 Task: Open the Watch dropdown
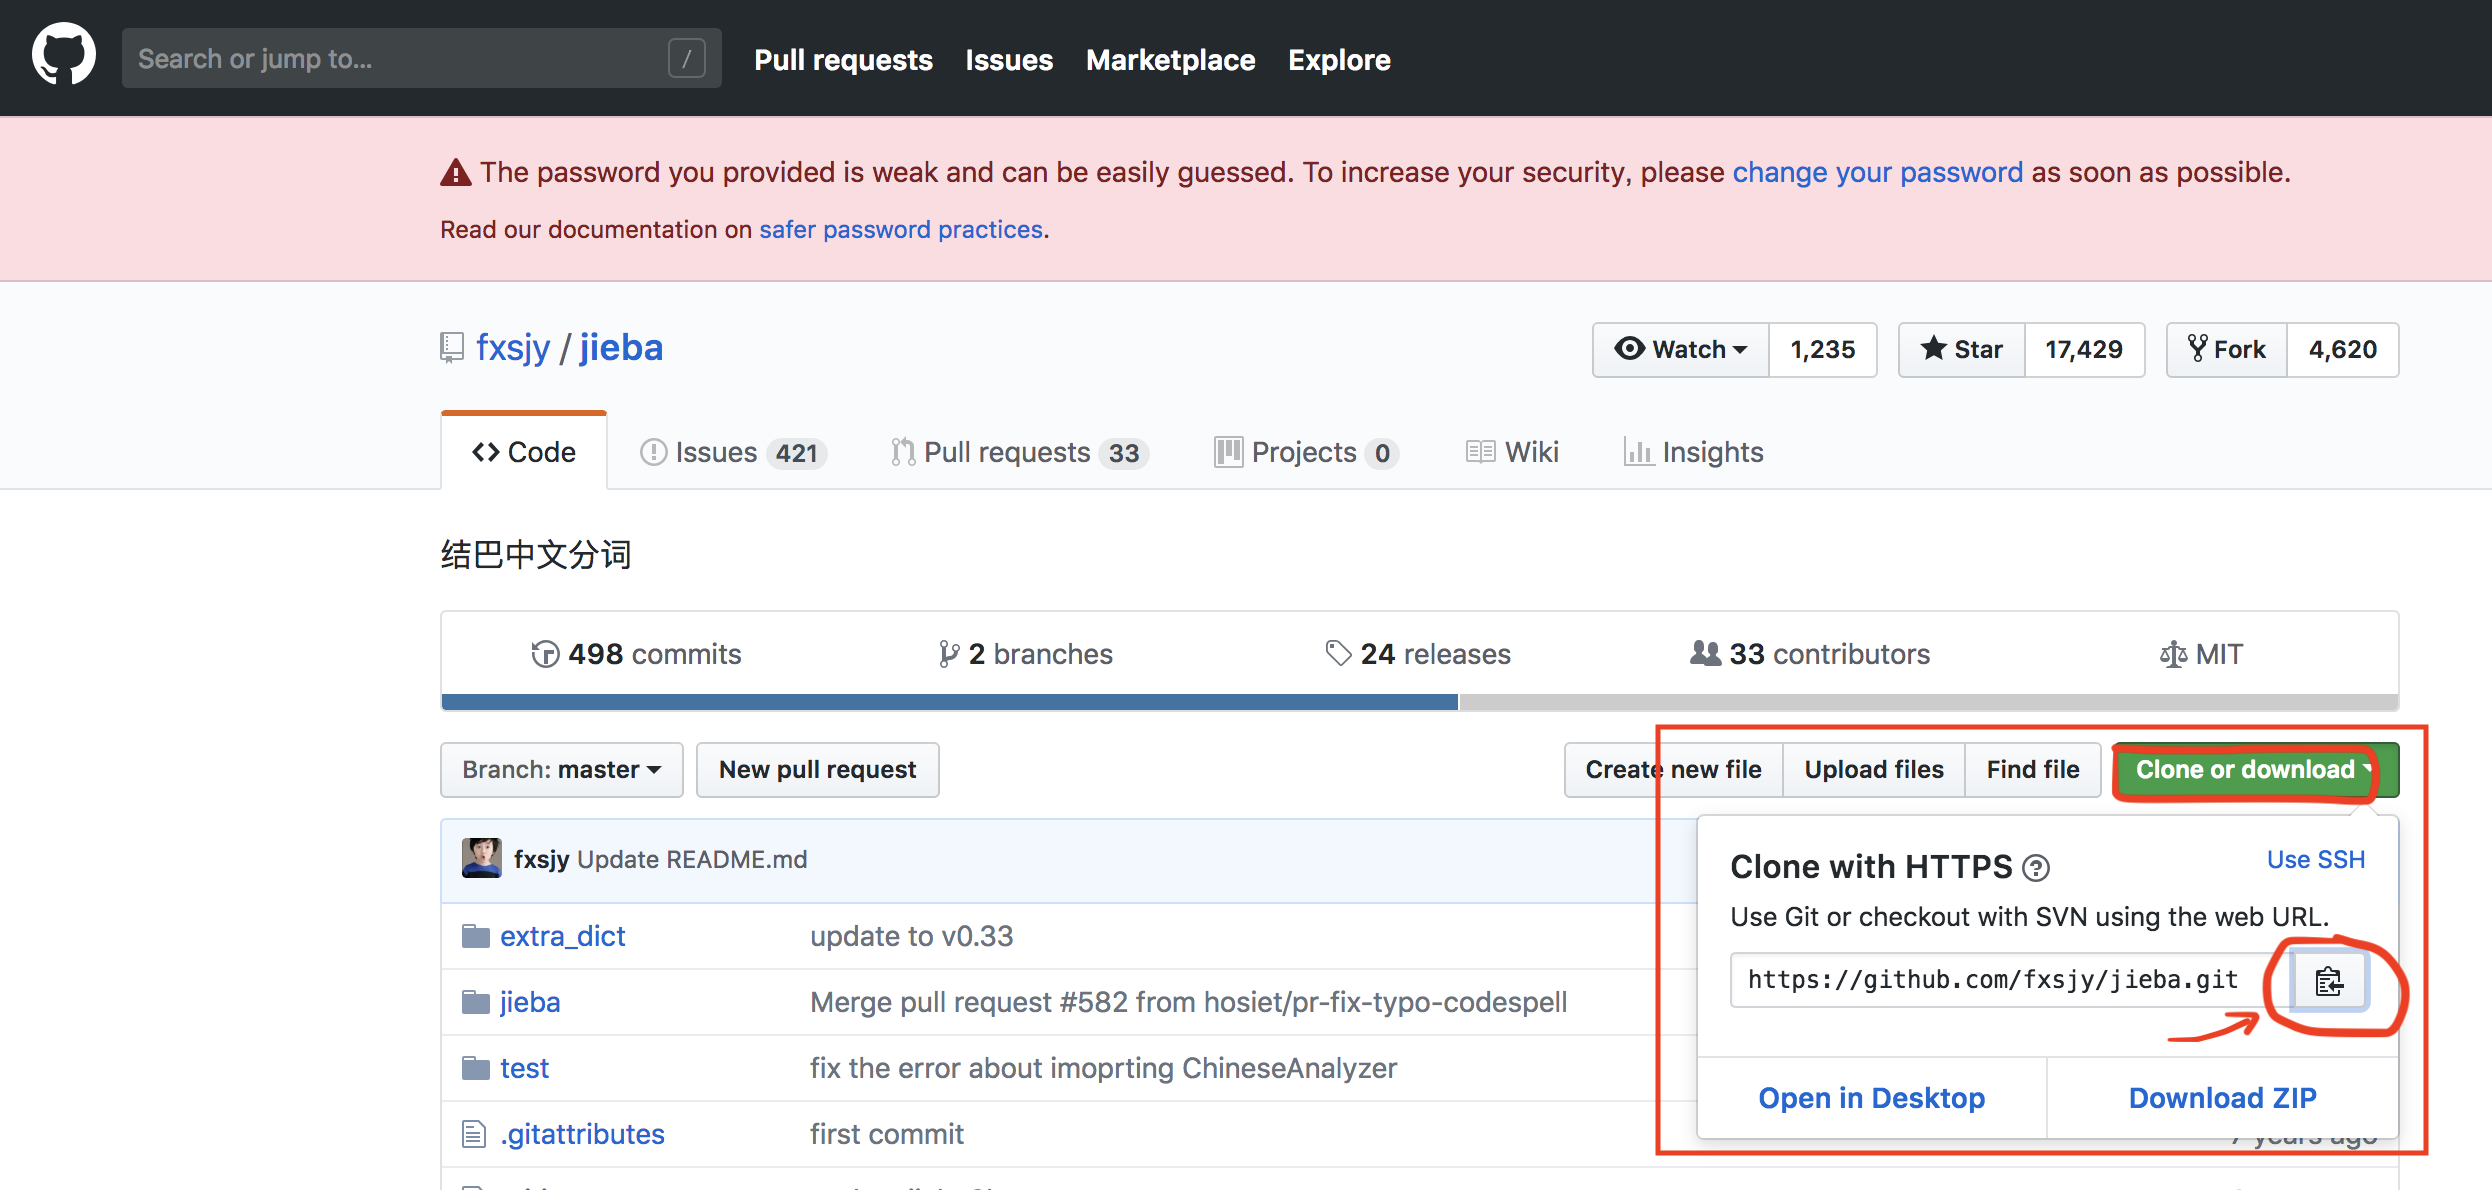[1680, 349]
